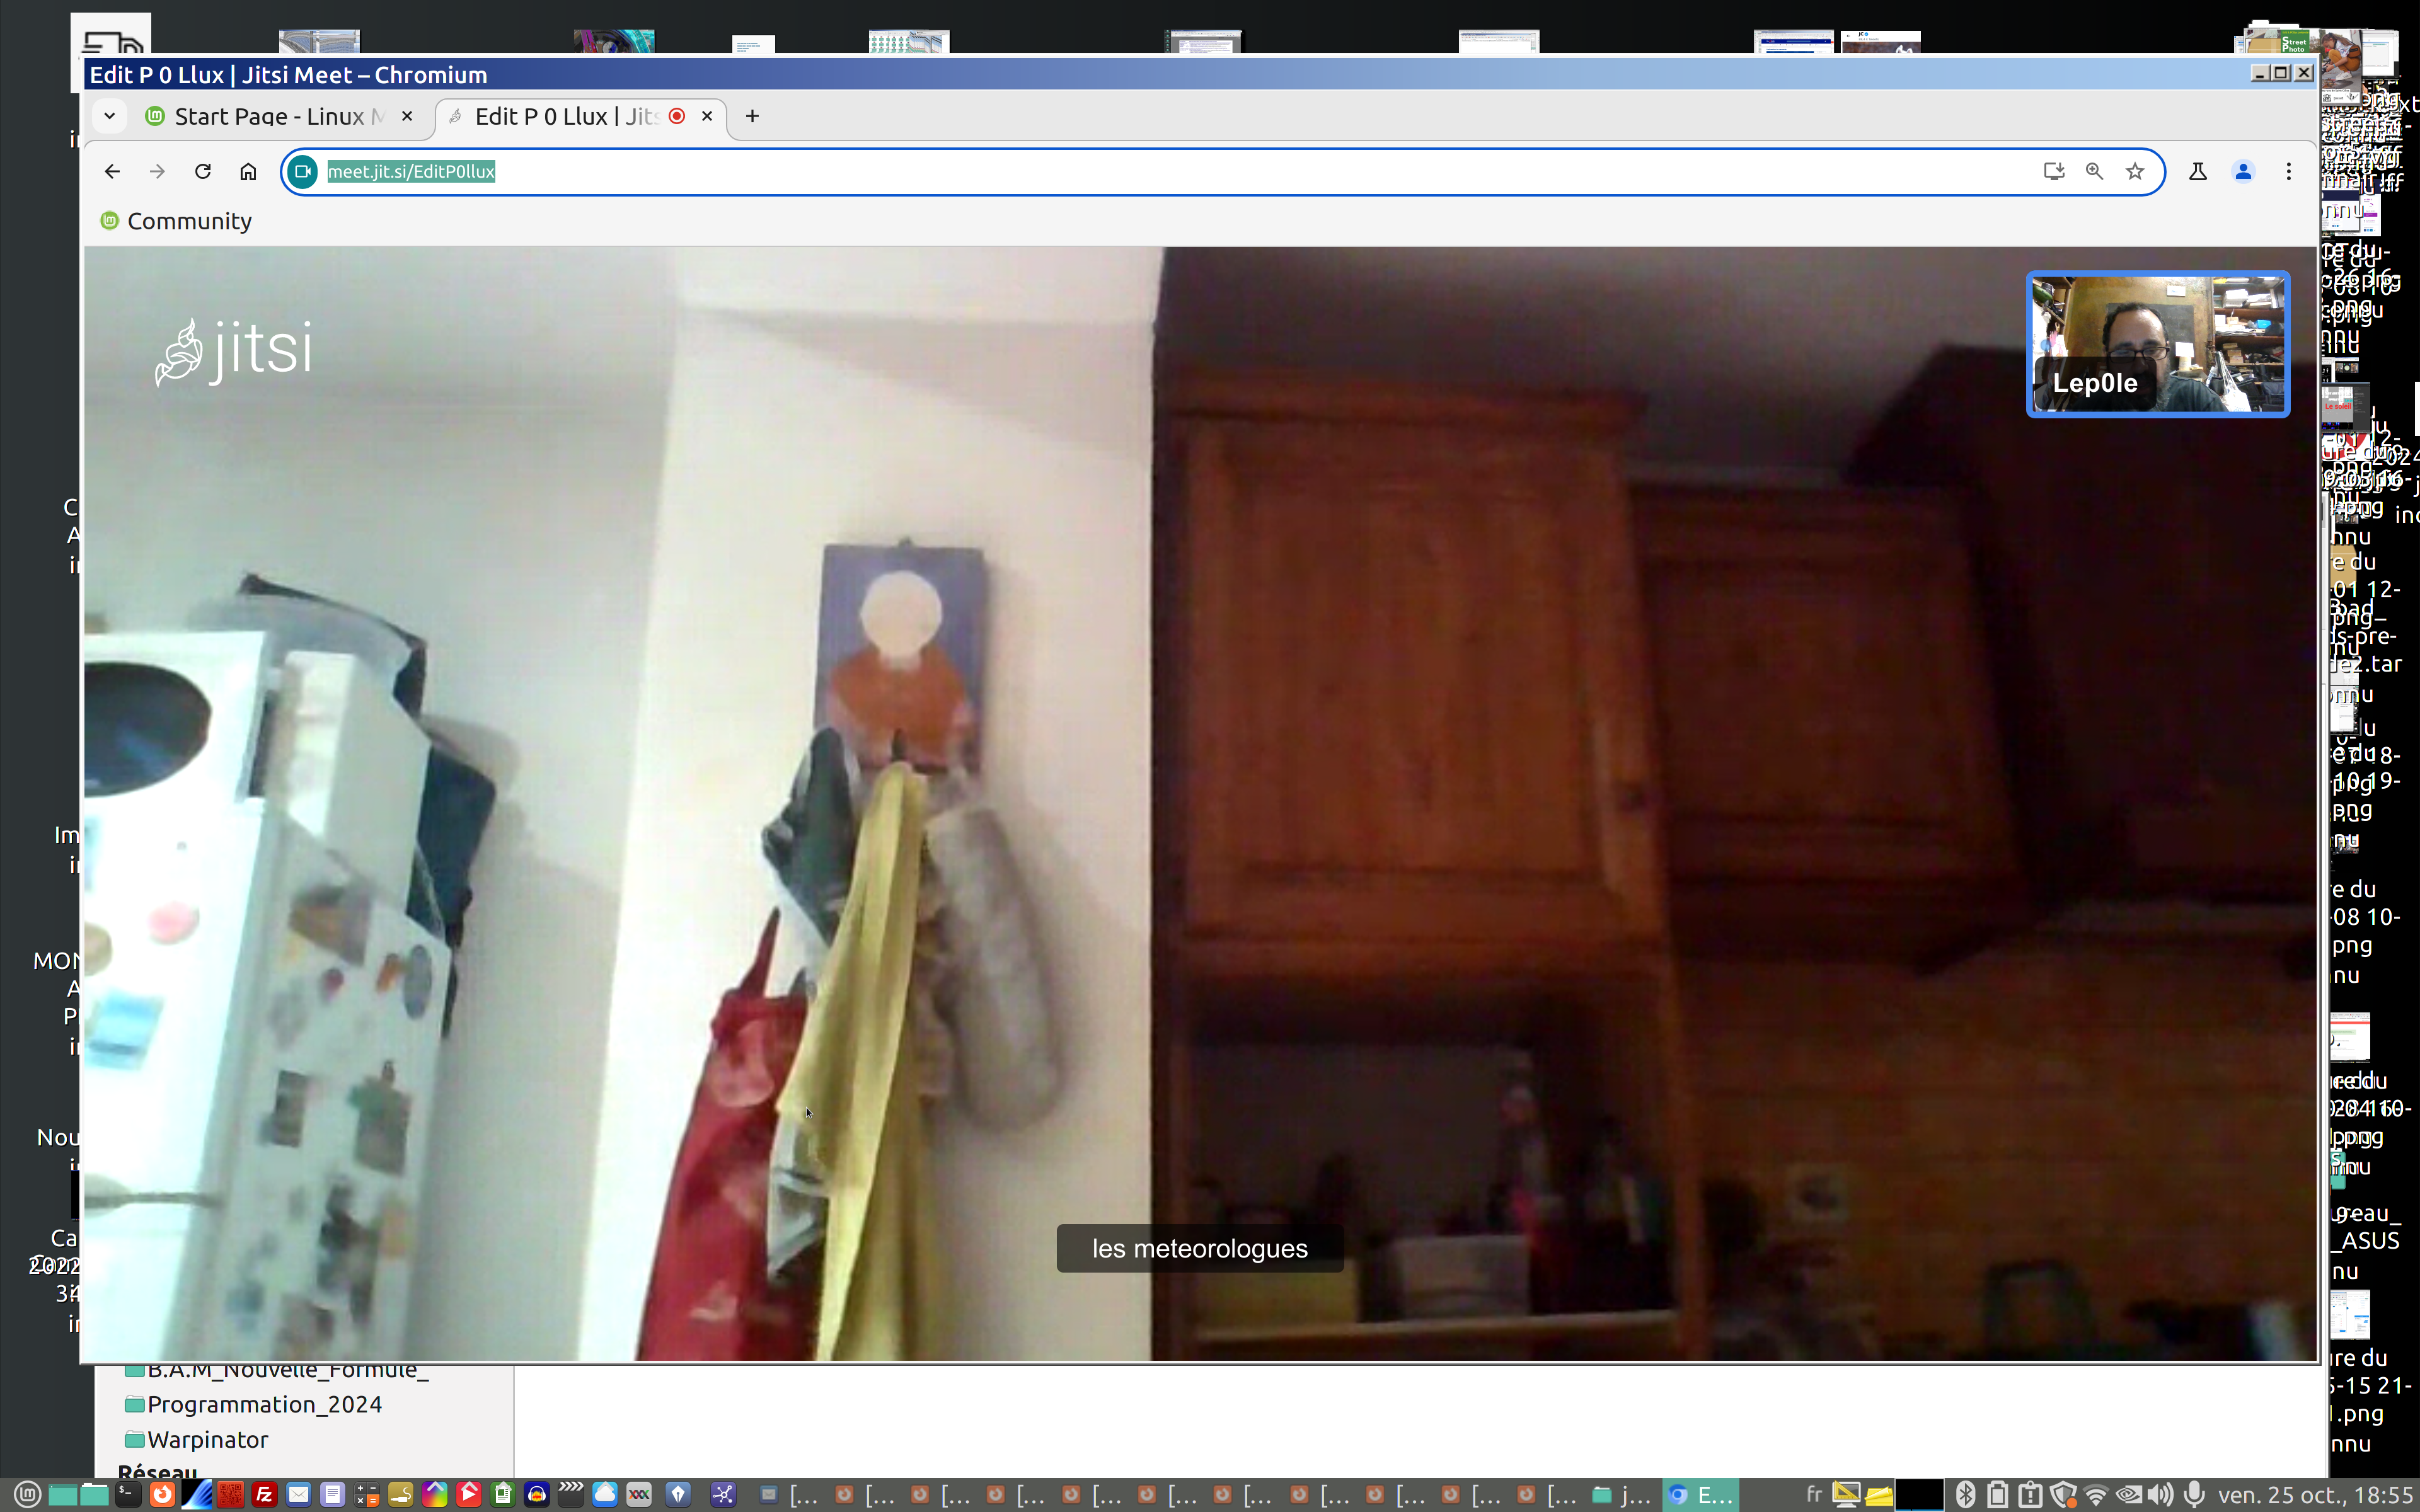Click the install app icon in address bar
2420x1512 pixels.
[2054, 172]
